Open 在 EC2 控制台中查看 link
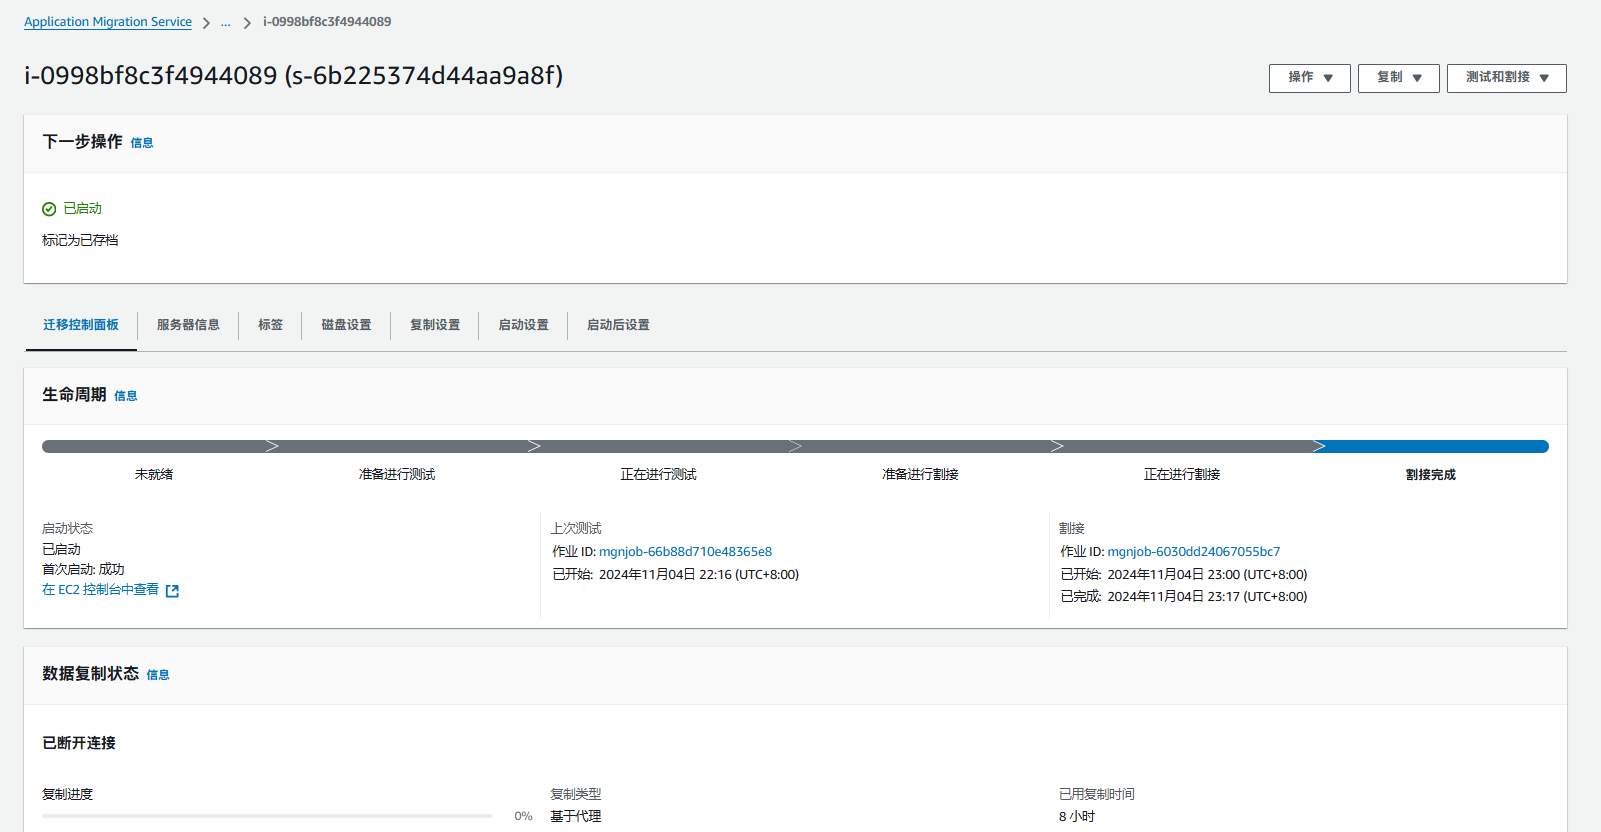Image resolution: width=1601 pixels, height=832 pixels. 100,590
